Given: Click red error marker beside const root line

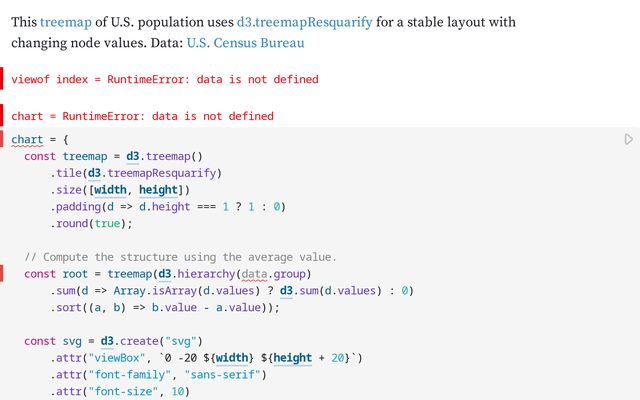Looking at the screenshot, I should pos(3,274).
